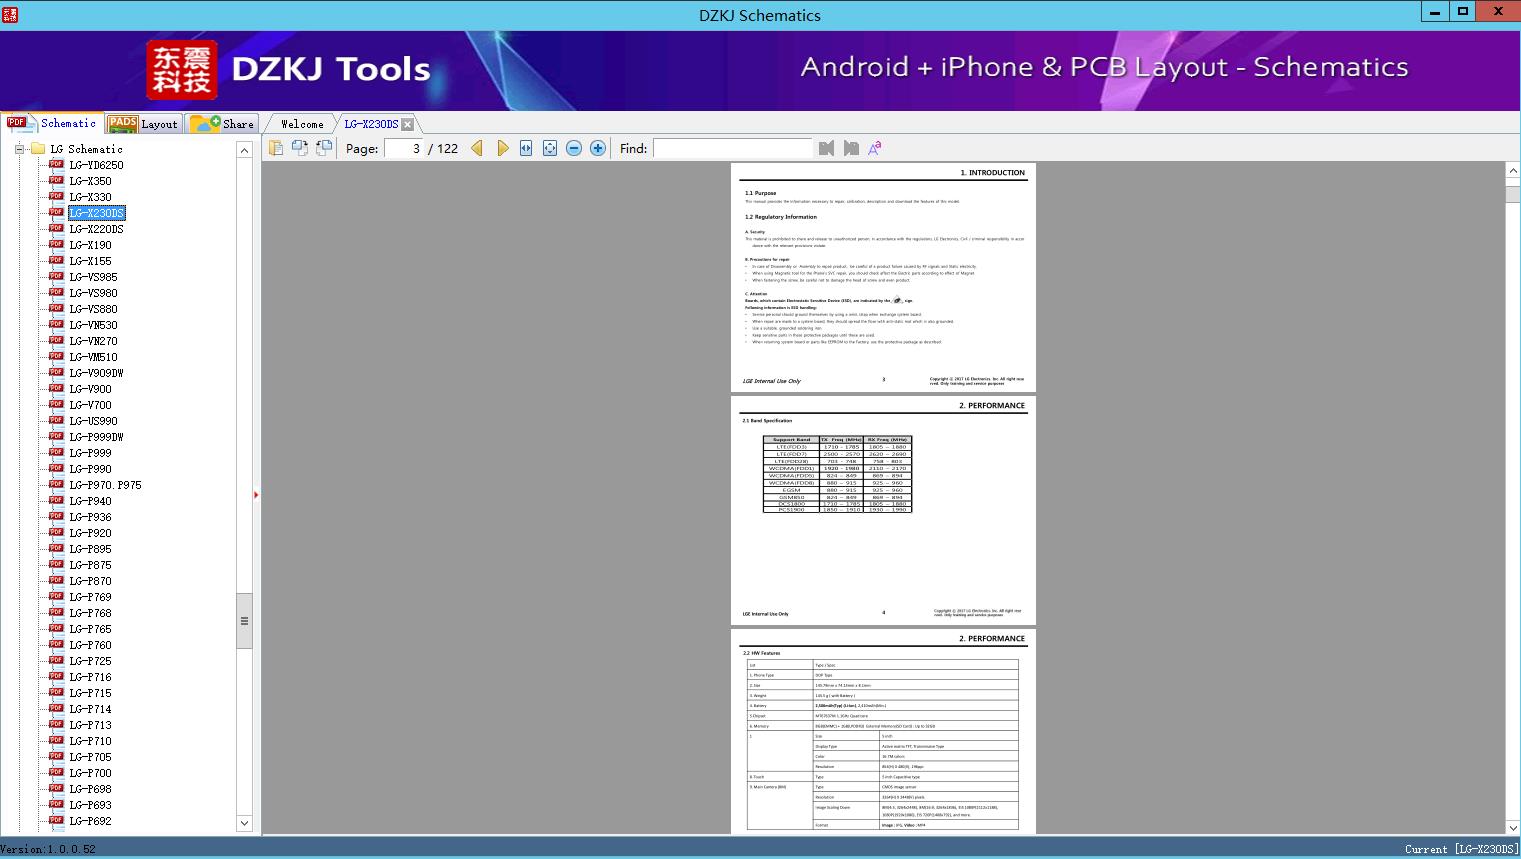Find previous match icon

(x=826, y=148)
